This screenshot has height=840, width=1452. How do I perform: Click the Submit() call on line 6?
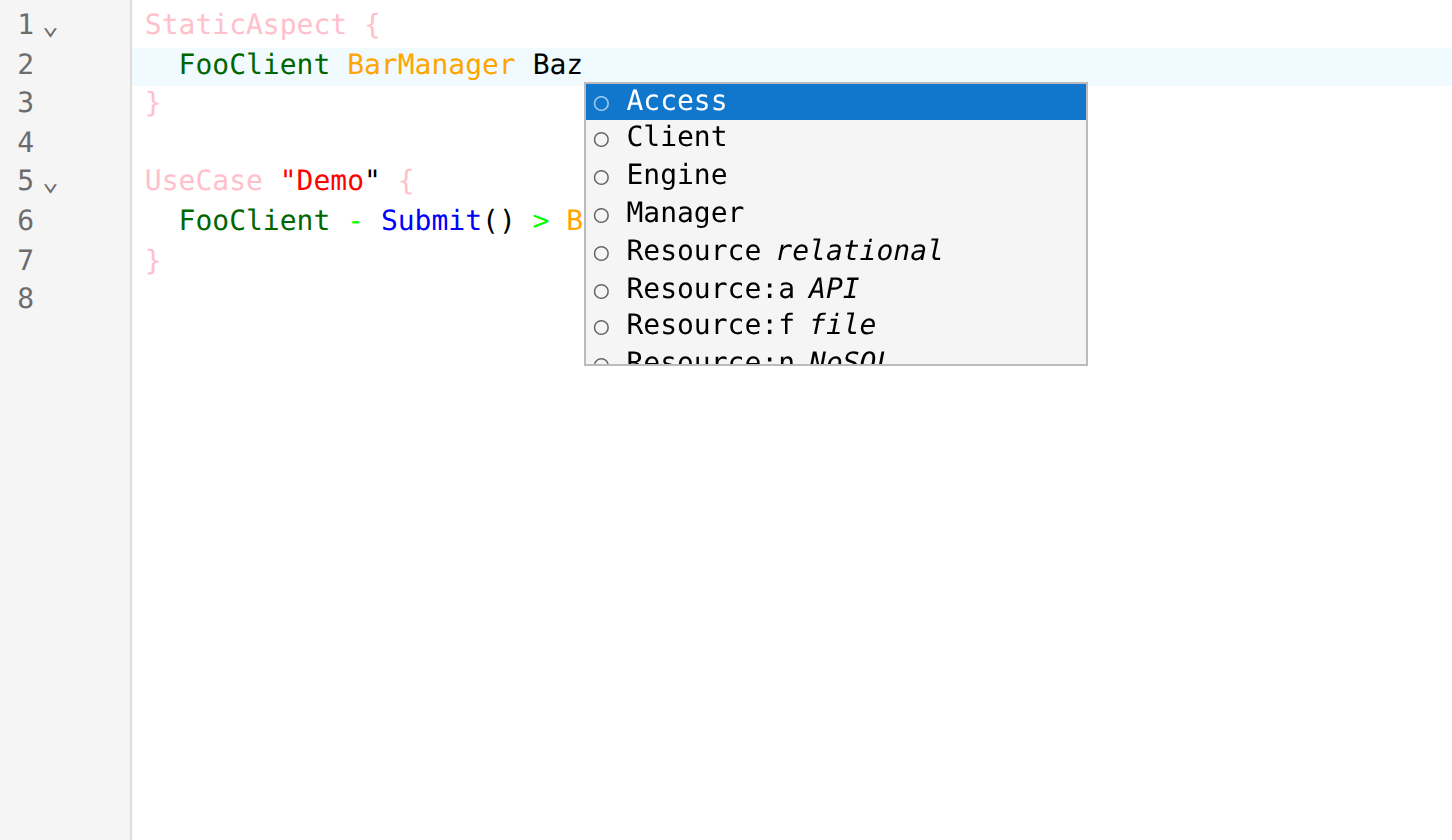(448, 221)
